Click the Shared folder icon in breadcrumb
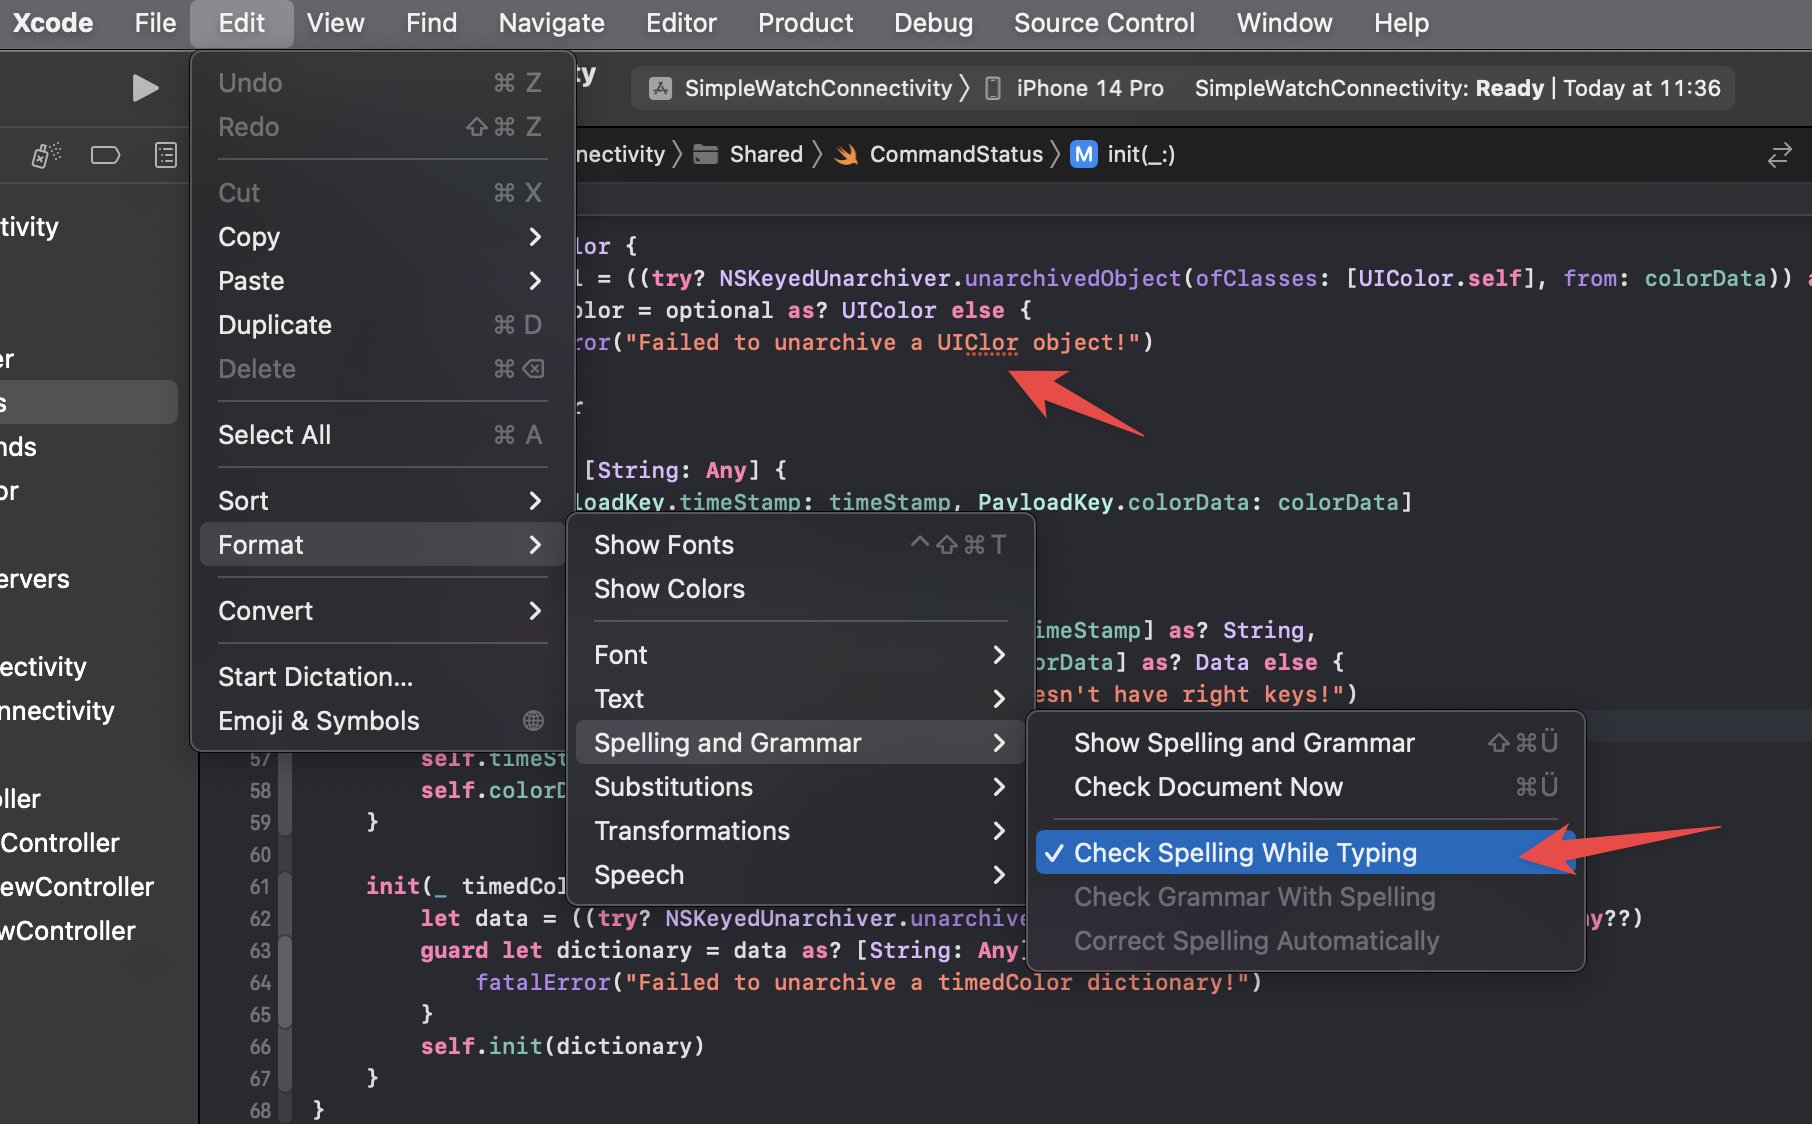1812x1124 pixels. click(706, 154)
